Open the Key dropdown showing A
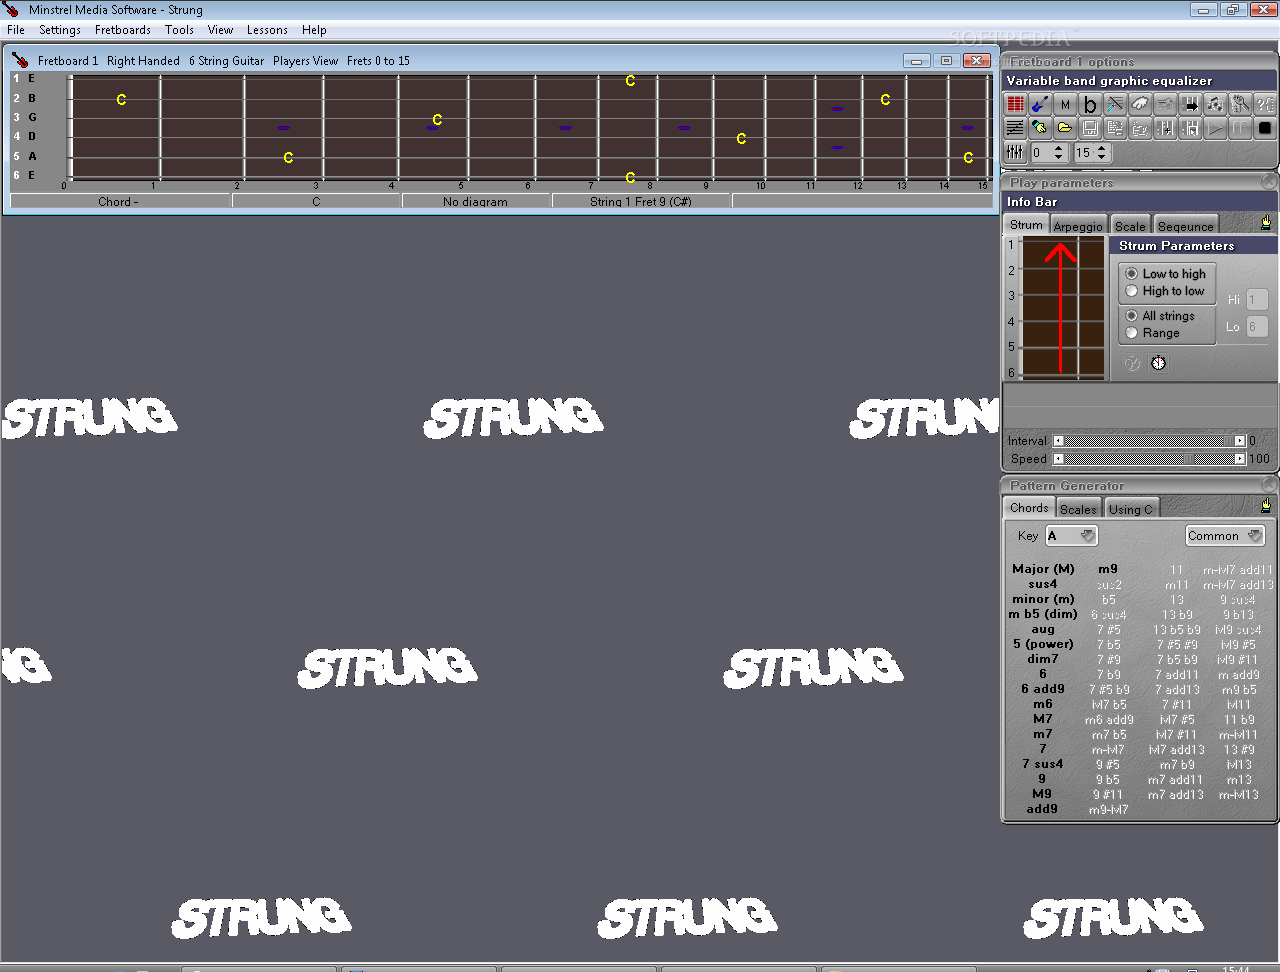The image size is (1280, 972). click(x=1071, y=536)
